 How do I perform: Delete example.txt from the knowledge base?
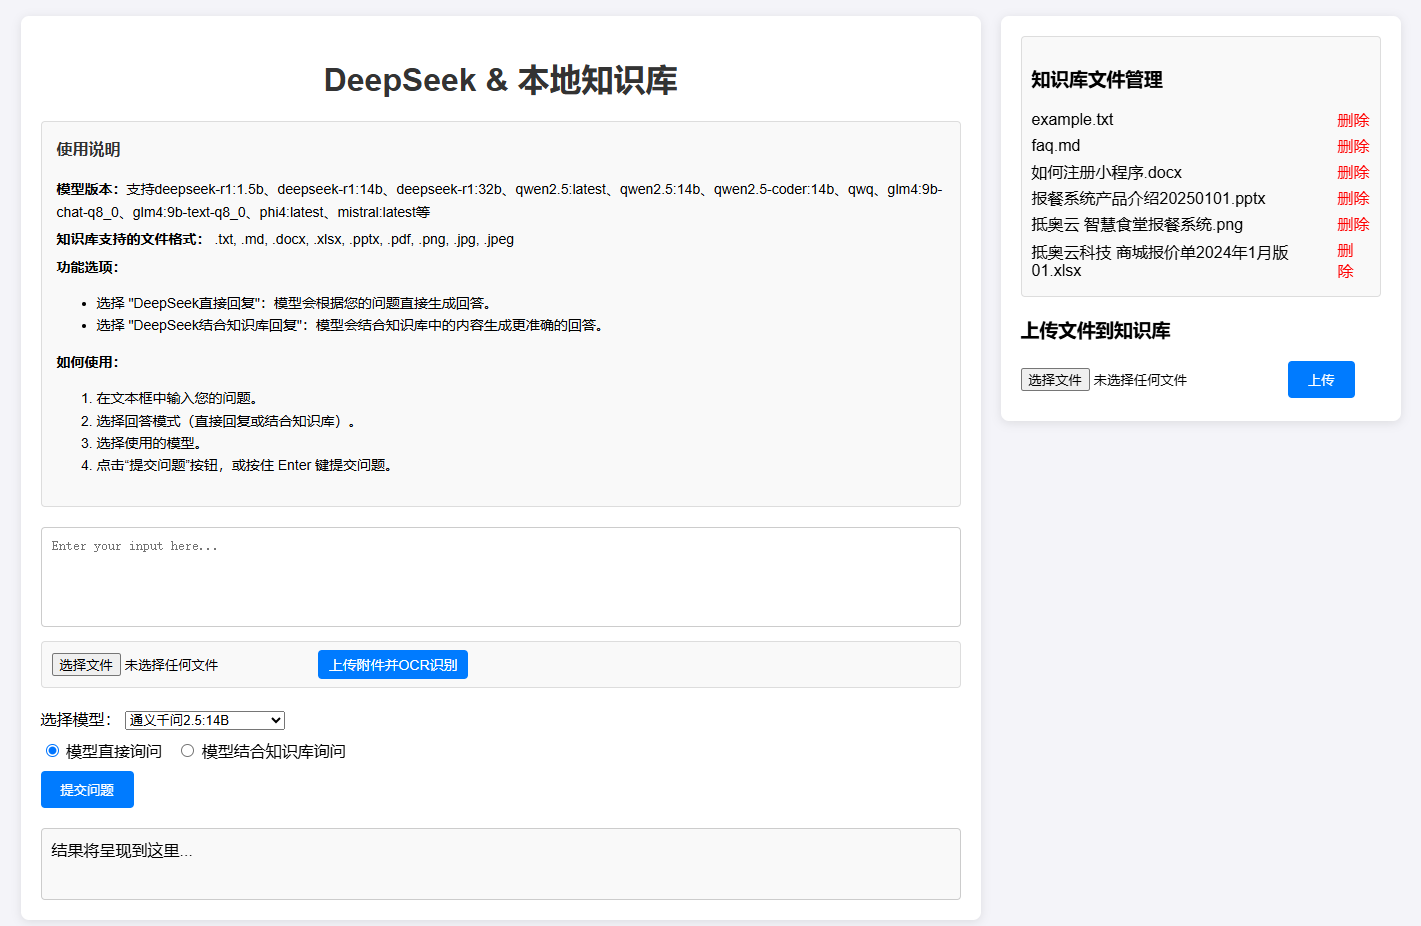[x=1353, y=120]
